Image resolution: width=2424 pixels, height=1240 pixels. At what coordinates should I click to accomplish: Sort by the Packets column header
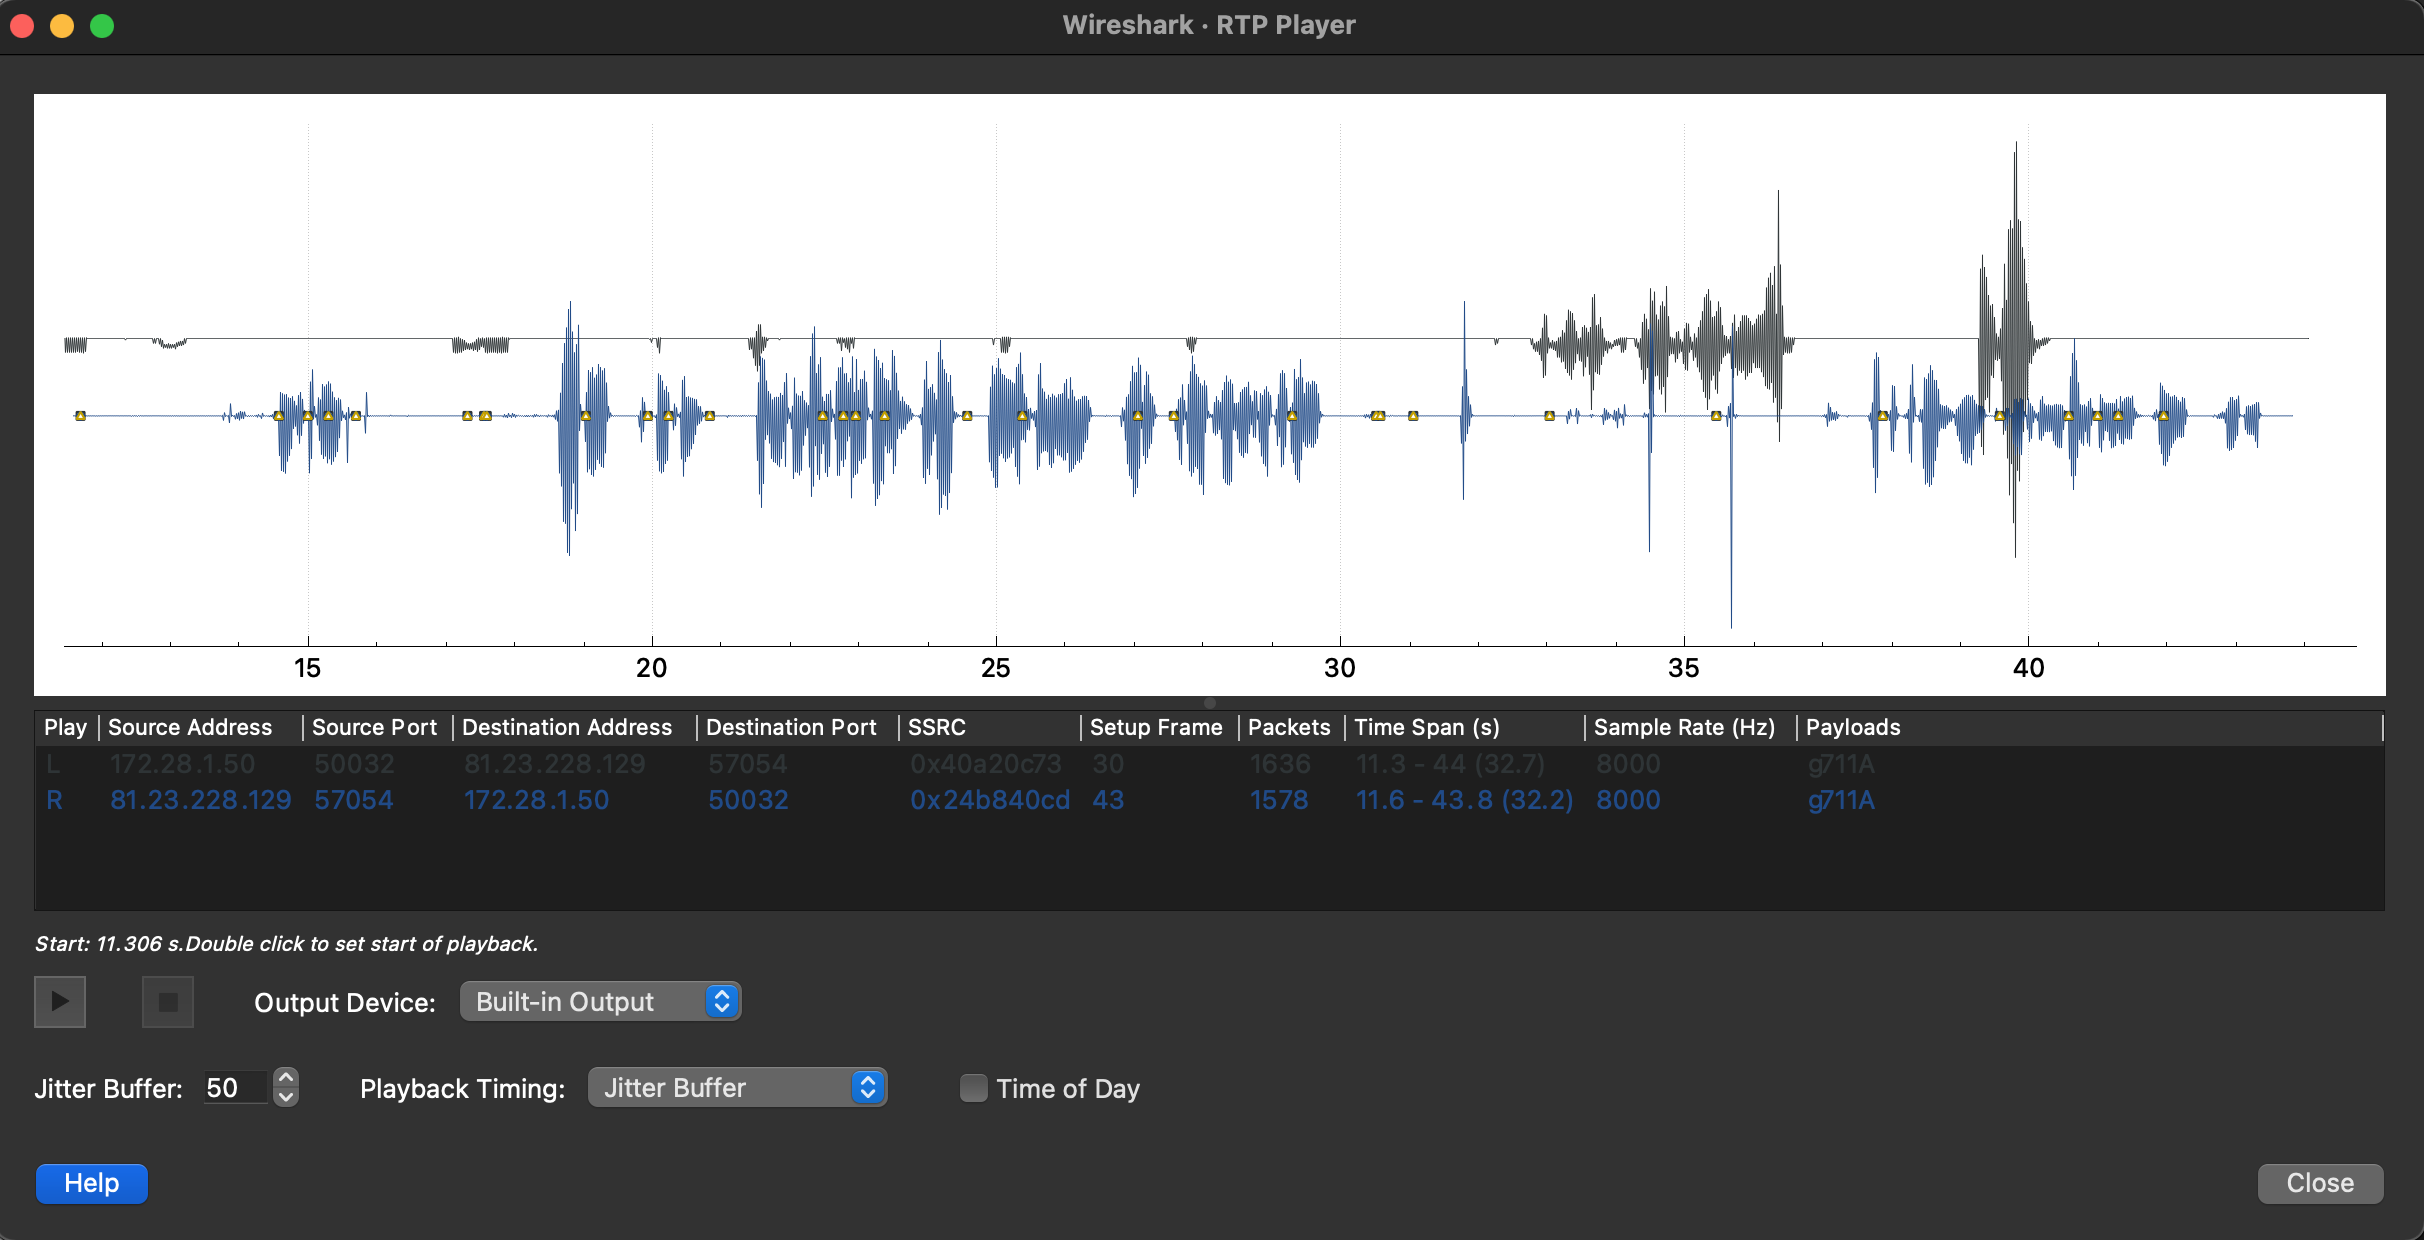(x=1288, y=727)
